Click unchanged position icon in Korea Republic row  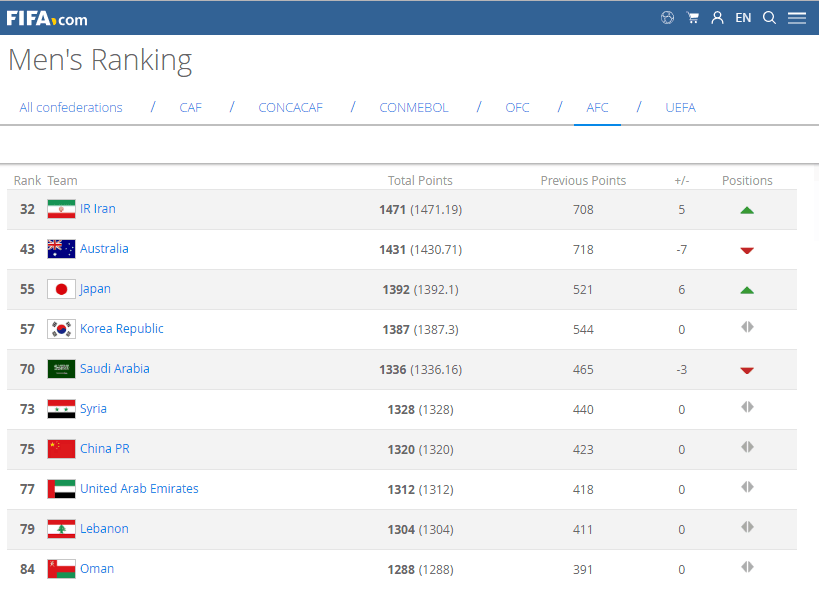(747, 327)
